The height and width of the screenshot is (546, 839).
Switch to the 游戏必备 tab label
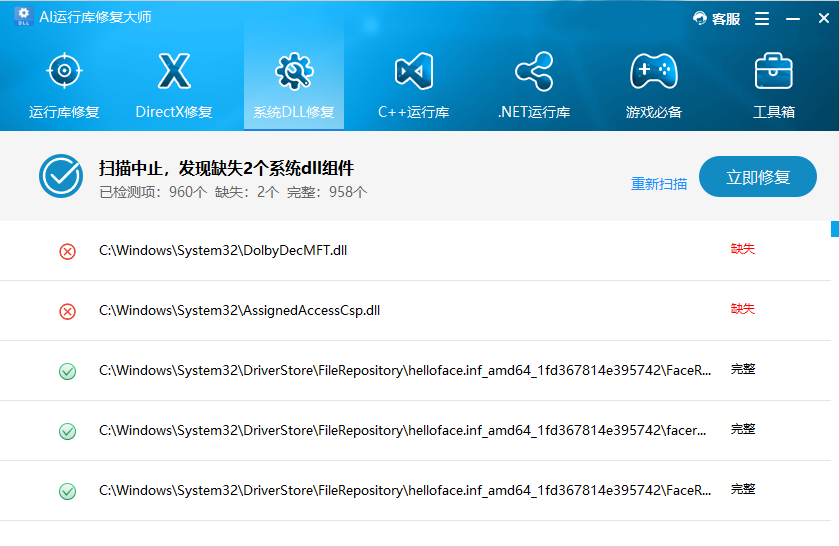tap(654, 112)
